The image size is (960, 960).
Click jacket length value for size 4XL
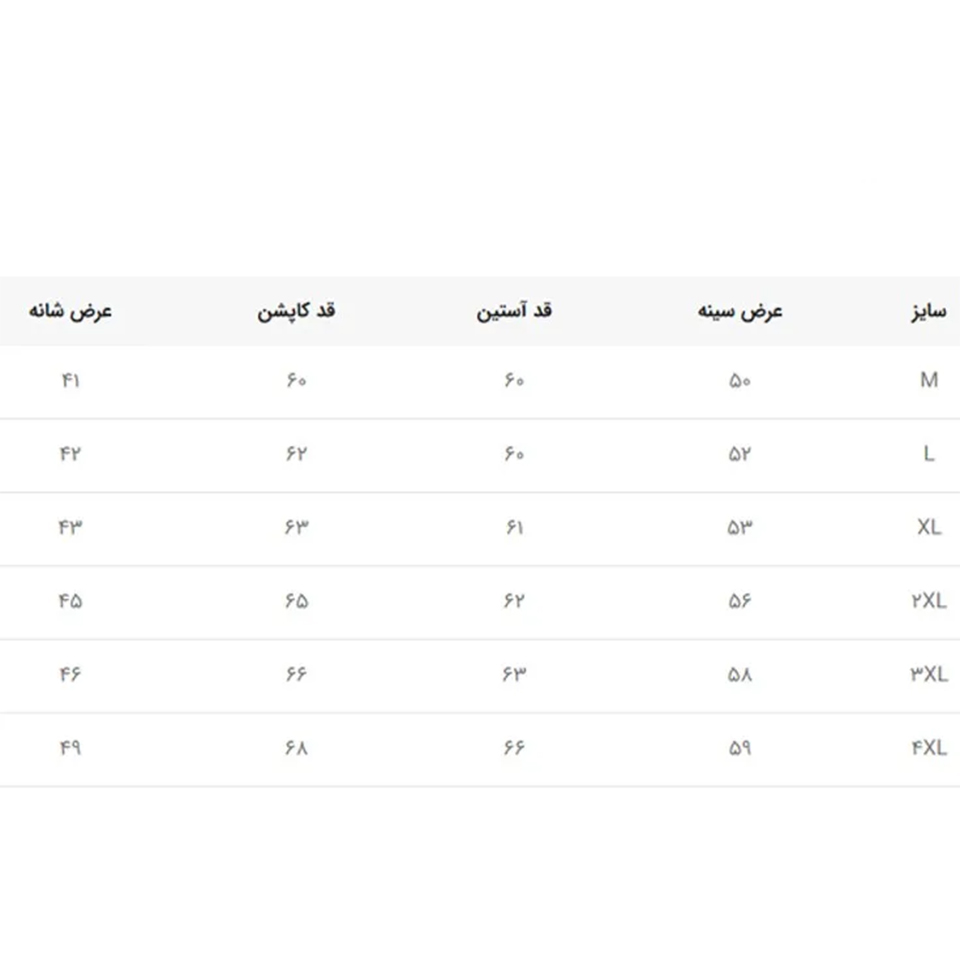pos(296,748)
